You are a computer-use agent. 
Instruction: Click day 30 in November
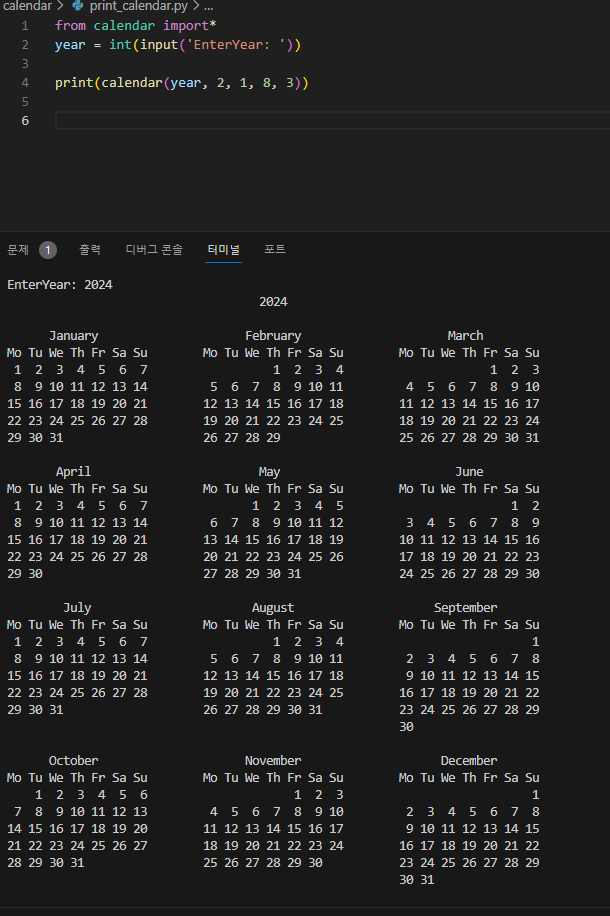316,863
